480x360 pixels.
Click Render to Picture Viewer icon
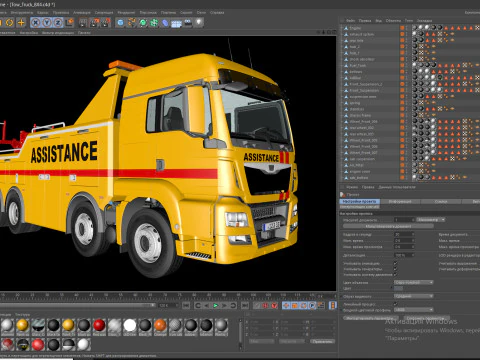95,22
